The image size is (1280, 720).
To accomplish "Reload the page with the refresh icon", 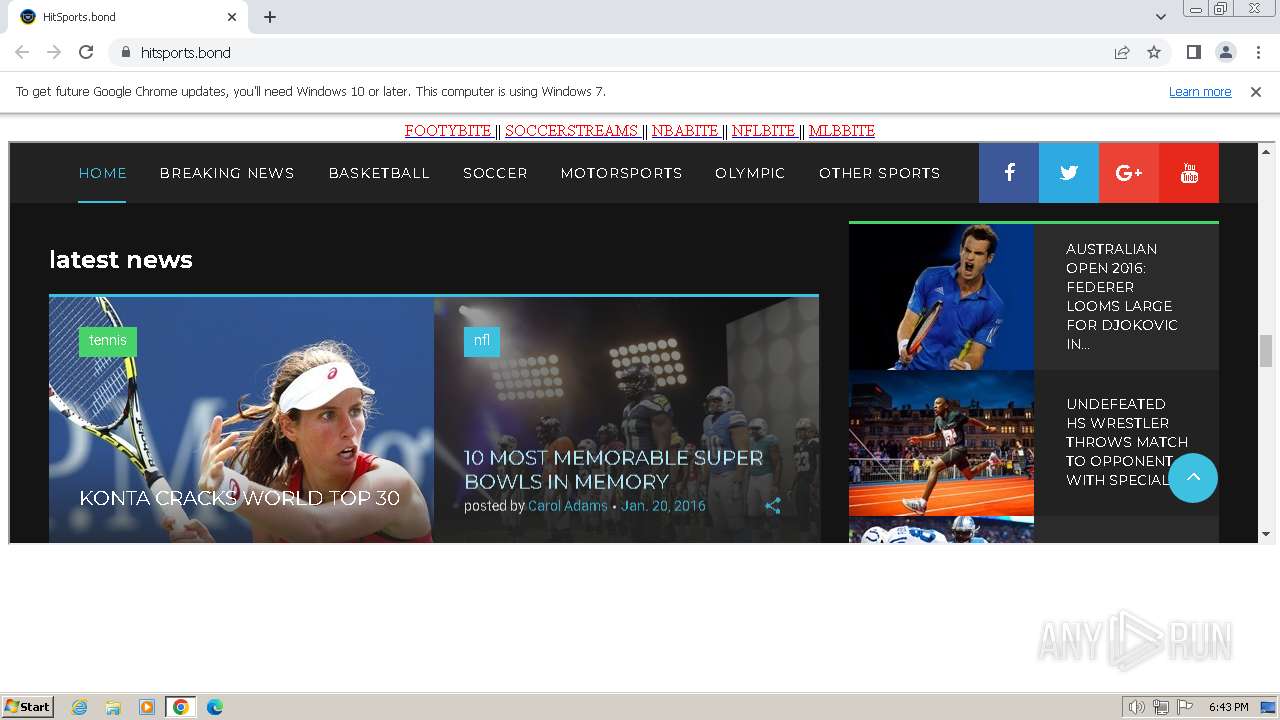I will pyautogui.click(x=86, y=52).
